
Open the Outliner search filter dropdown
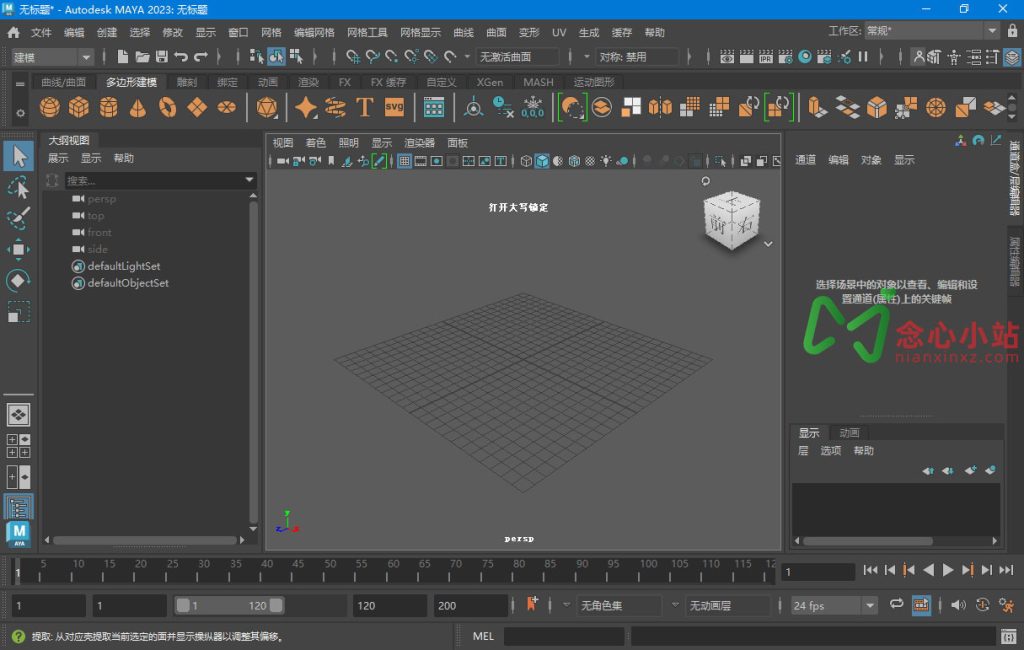pos(249,180)
